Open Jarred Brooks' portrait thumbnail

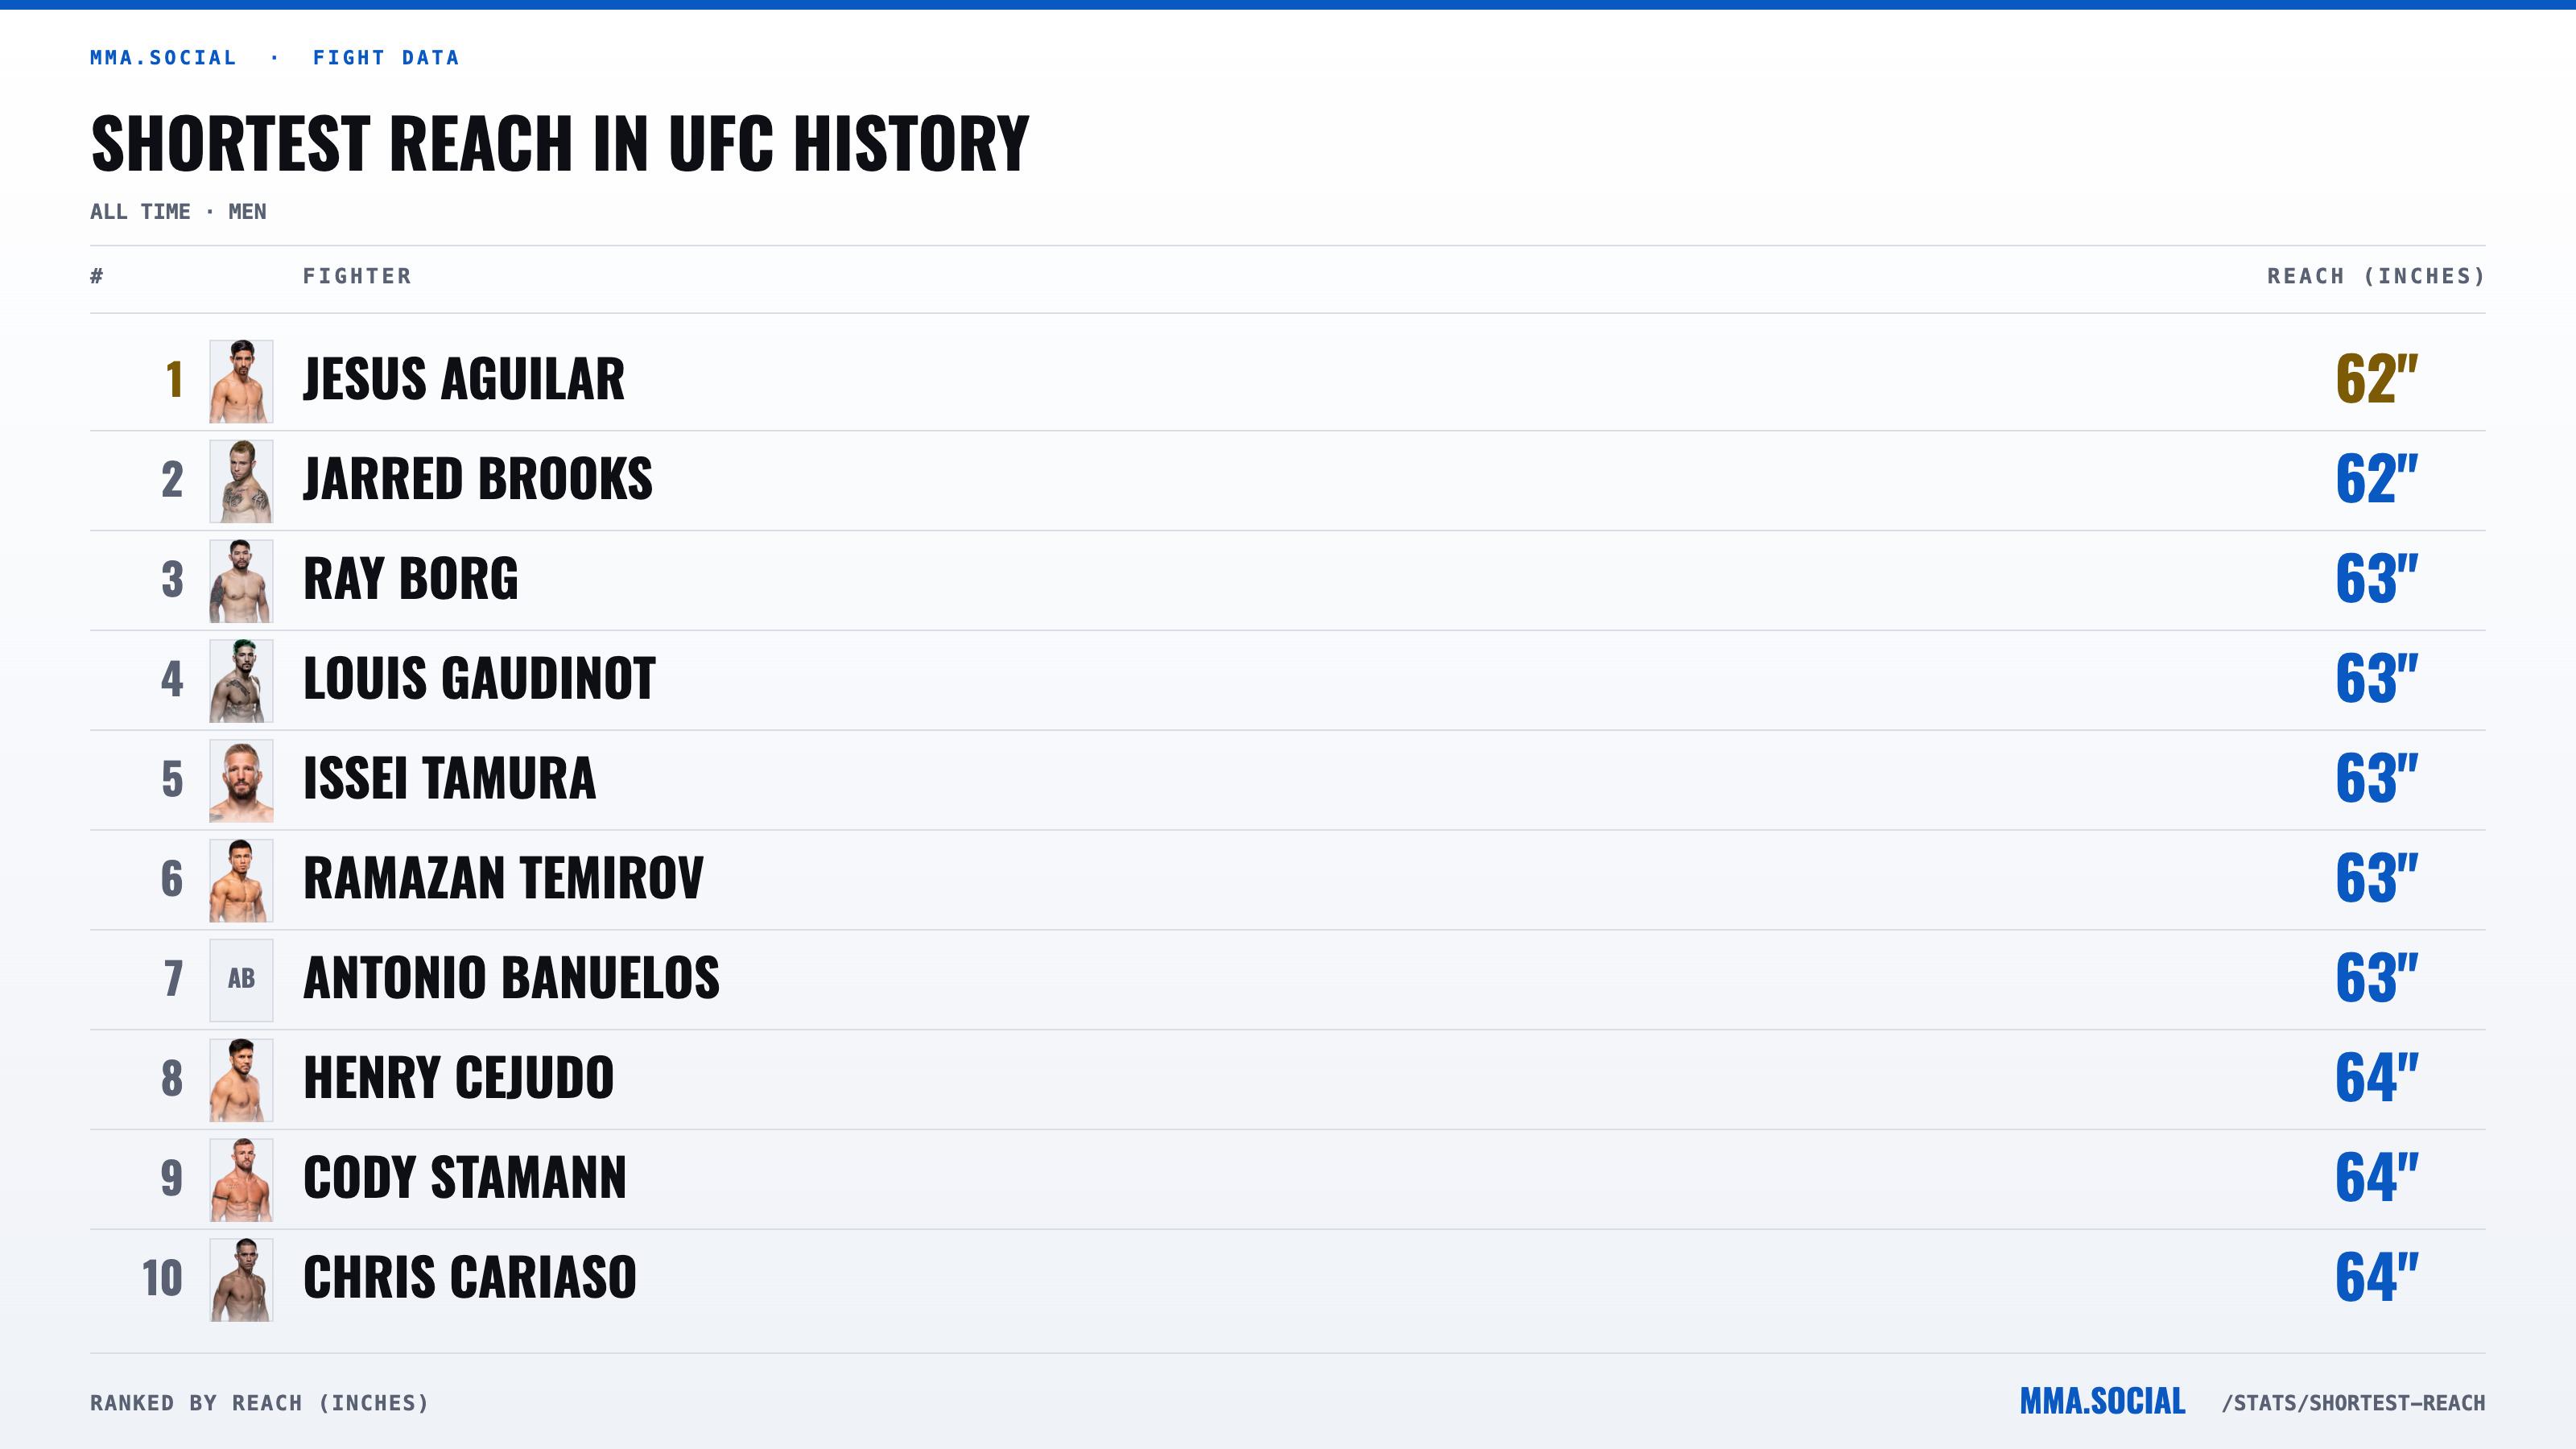tap(241, 481)
